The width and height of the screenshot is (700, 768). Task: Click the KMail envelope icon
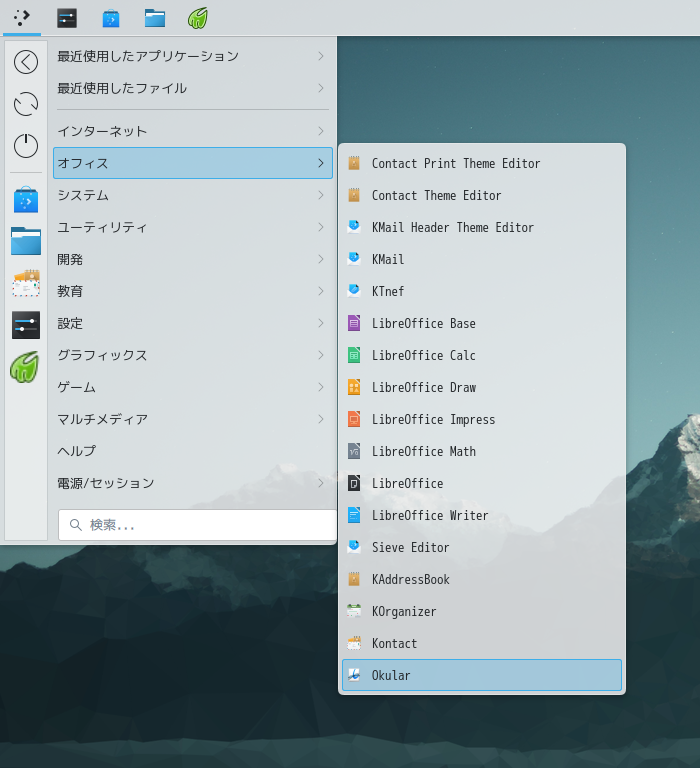click(x=354, y=259)
